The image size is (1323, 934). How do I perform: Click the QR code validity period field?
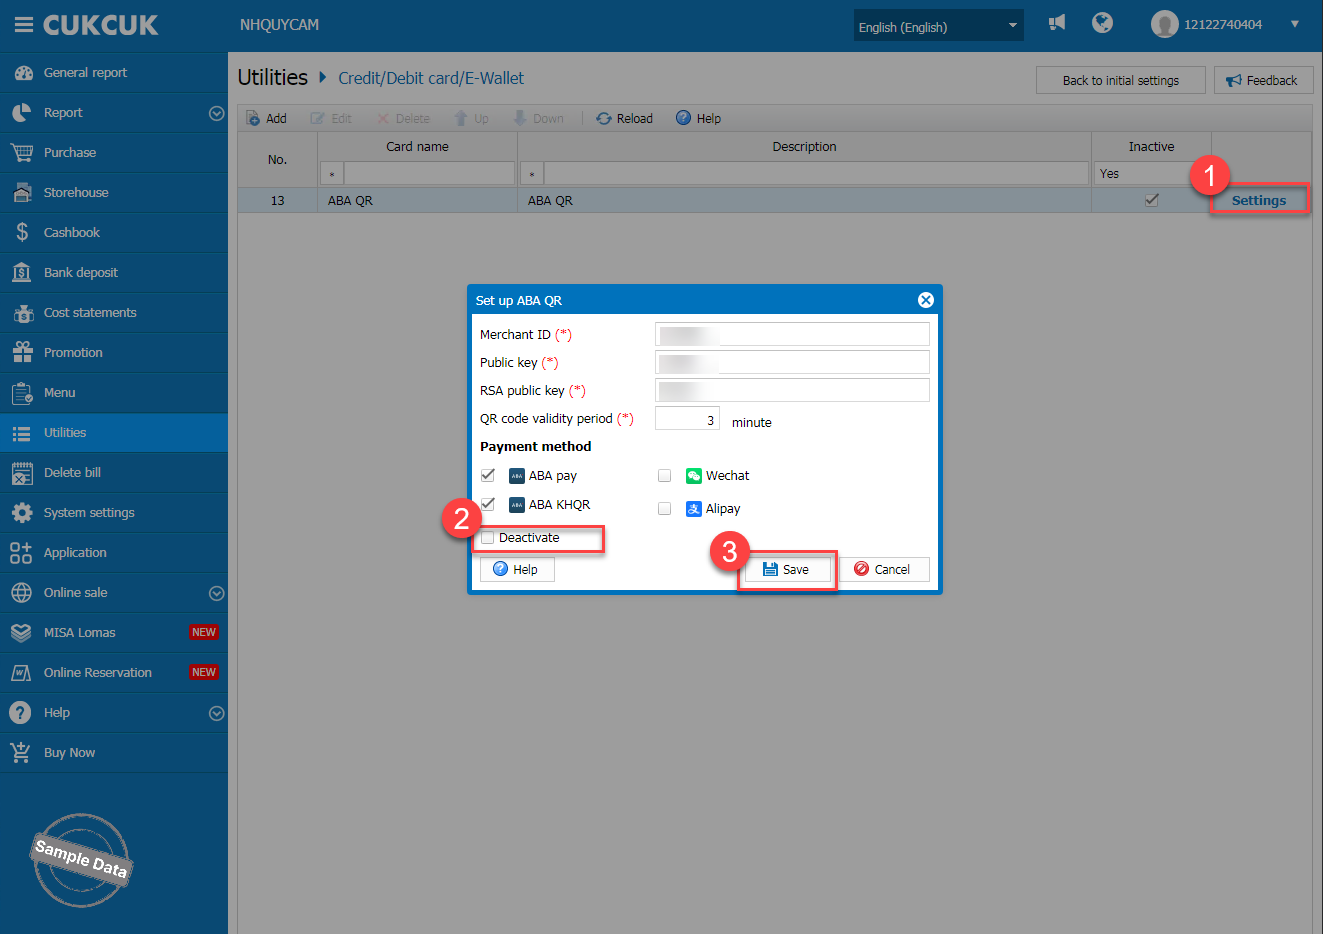click(687, 418)
